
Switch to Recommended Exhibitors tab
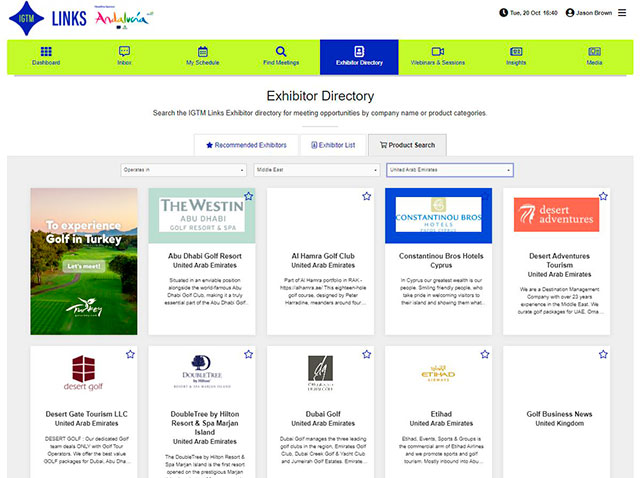point(247,145)
